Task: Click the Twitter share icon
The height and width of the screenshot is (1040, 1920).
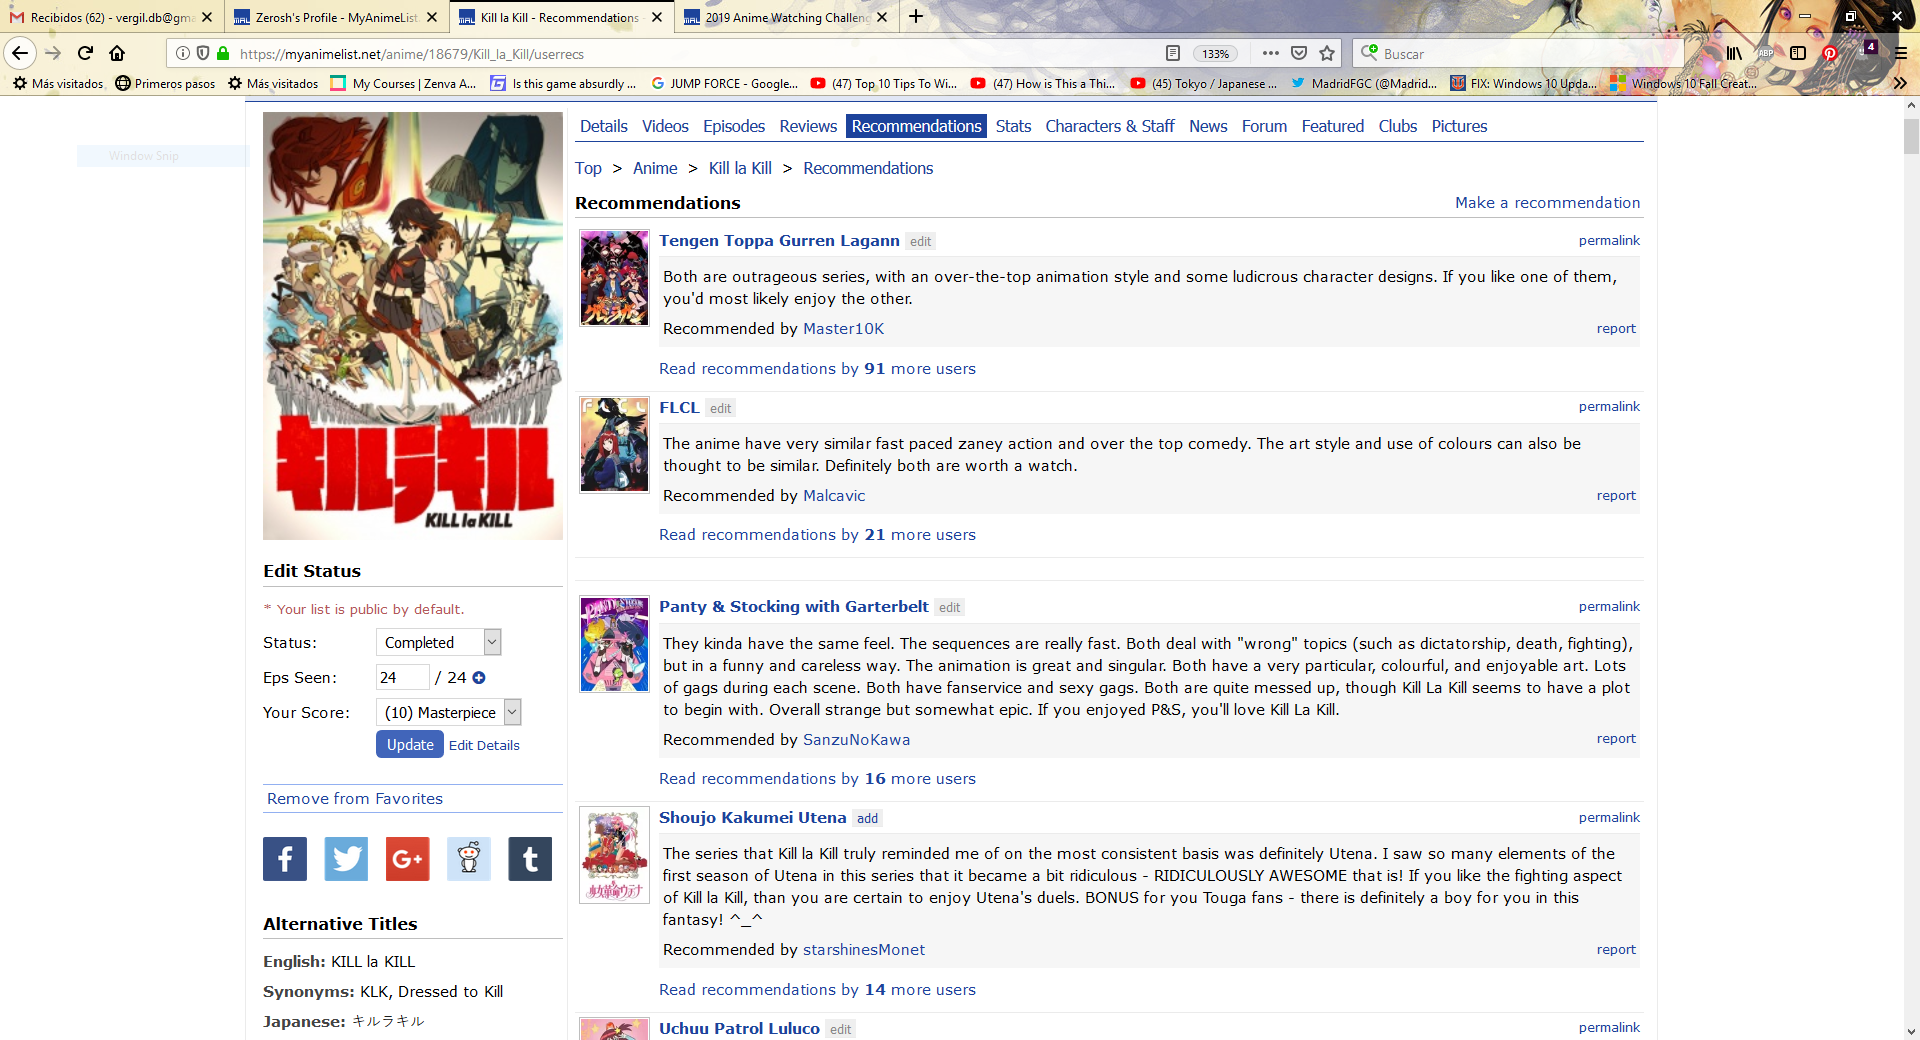Action: pos(346,859)
